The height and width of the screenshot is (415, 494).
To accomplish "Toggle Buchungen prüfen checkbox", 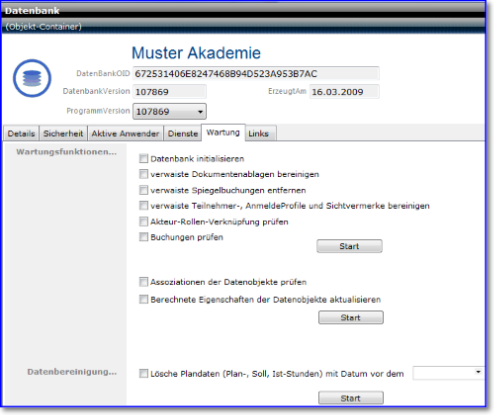I will (143, 237).
